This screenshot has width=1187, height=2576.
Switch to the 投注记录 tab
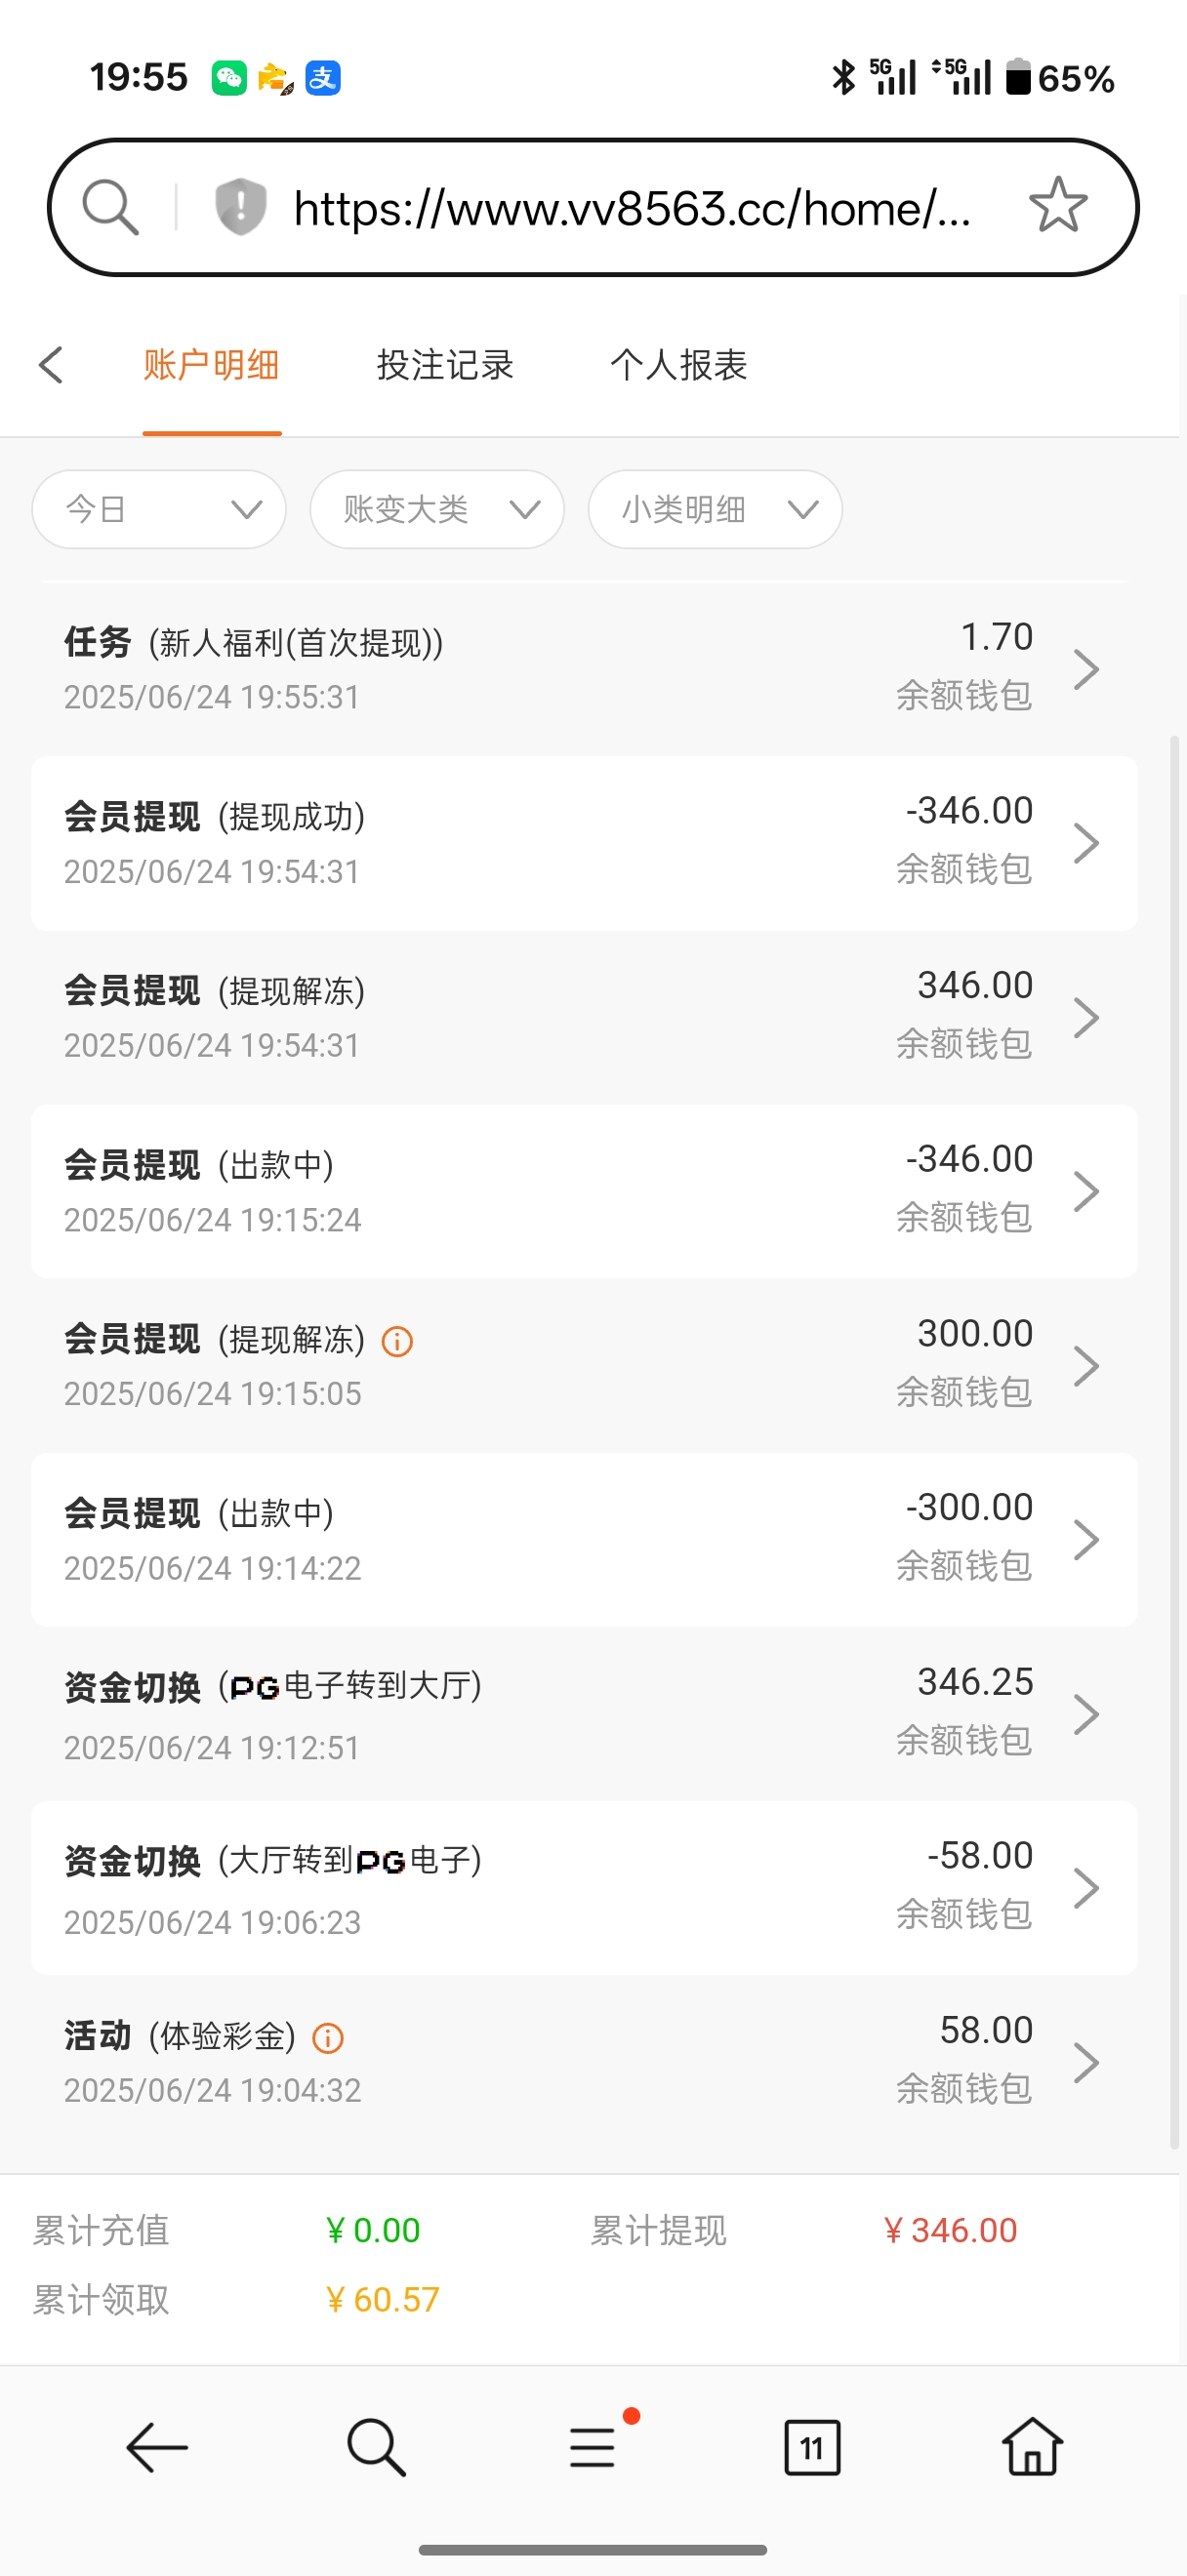pyautogui.click(x=445, y=365)
